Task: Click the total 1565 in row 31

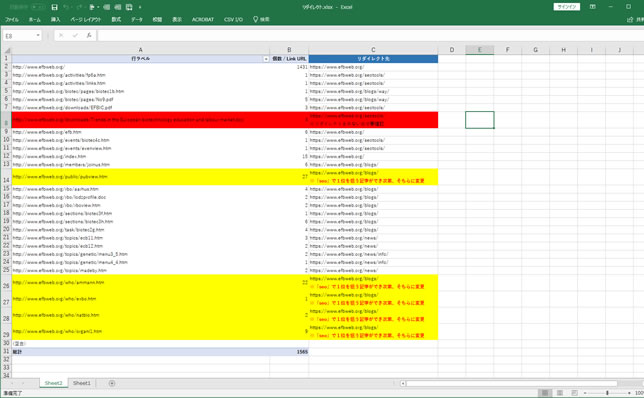Action: 302,352
